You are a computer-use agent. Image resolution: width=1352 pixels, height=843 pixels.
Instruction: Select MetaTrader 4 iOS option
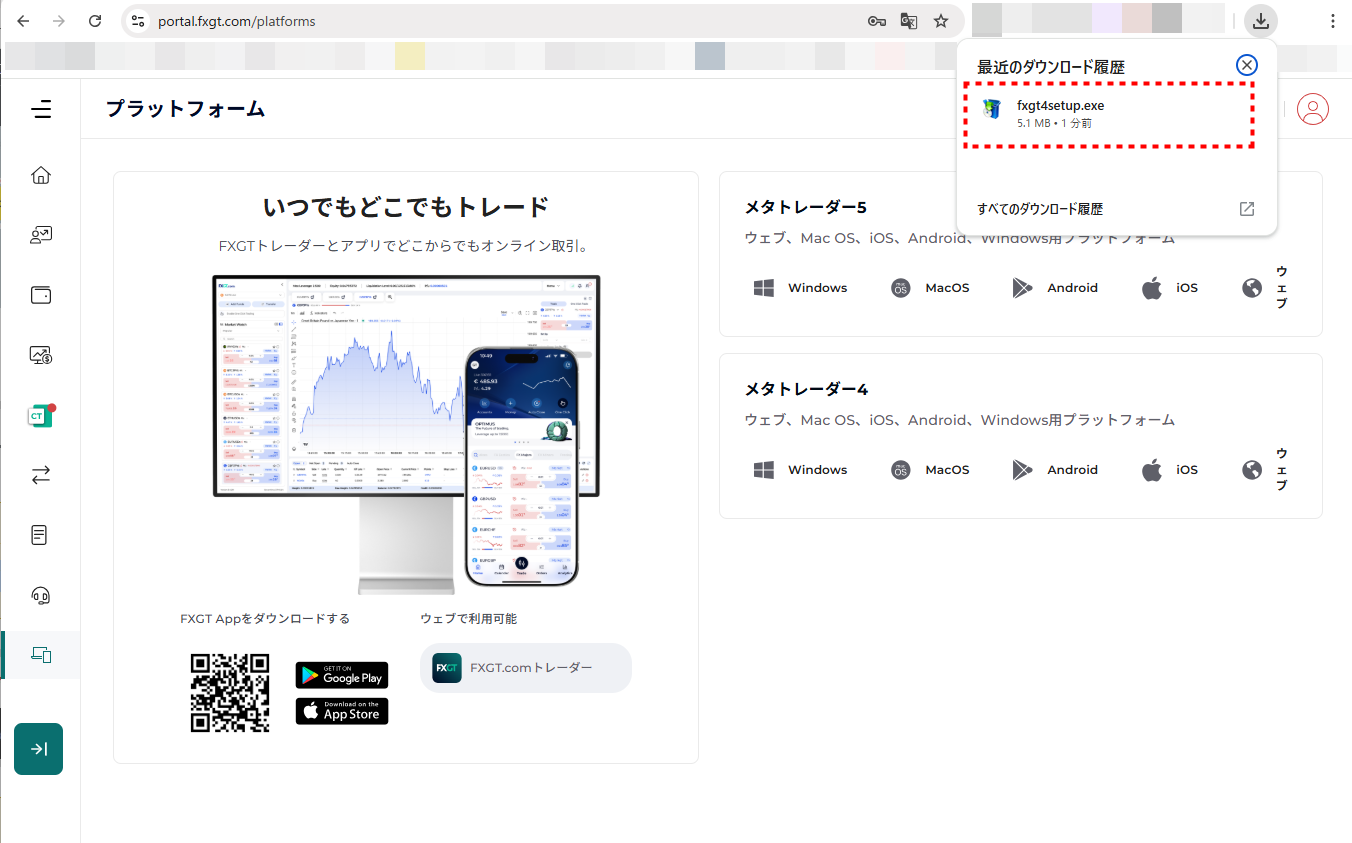tap(1169, 470)
